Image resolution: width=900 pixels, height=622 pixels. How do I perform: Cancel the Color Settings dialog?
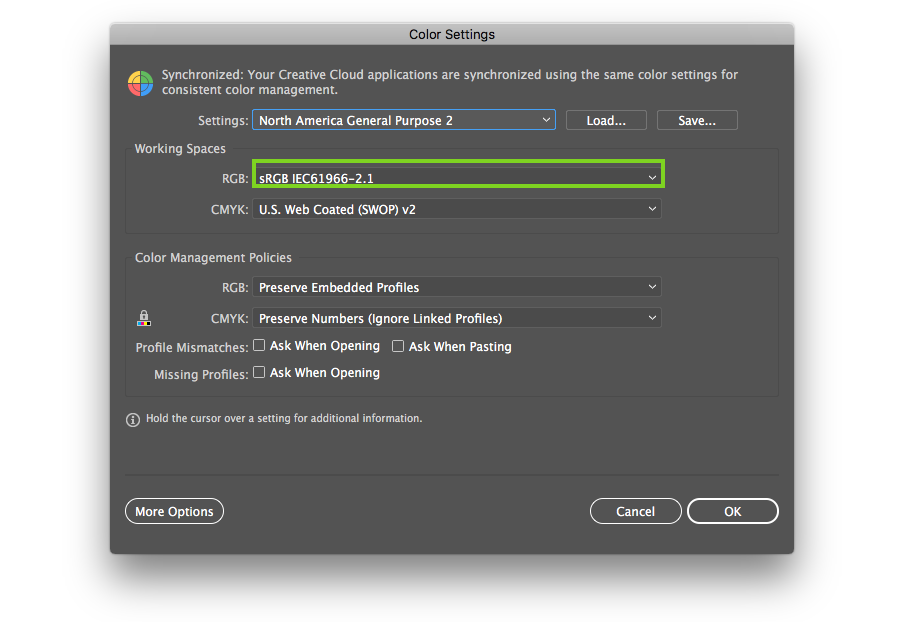point(635,511)
